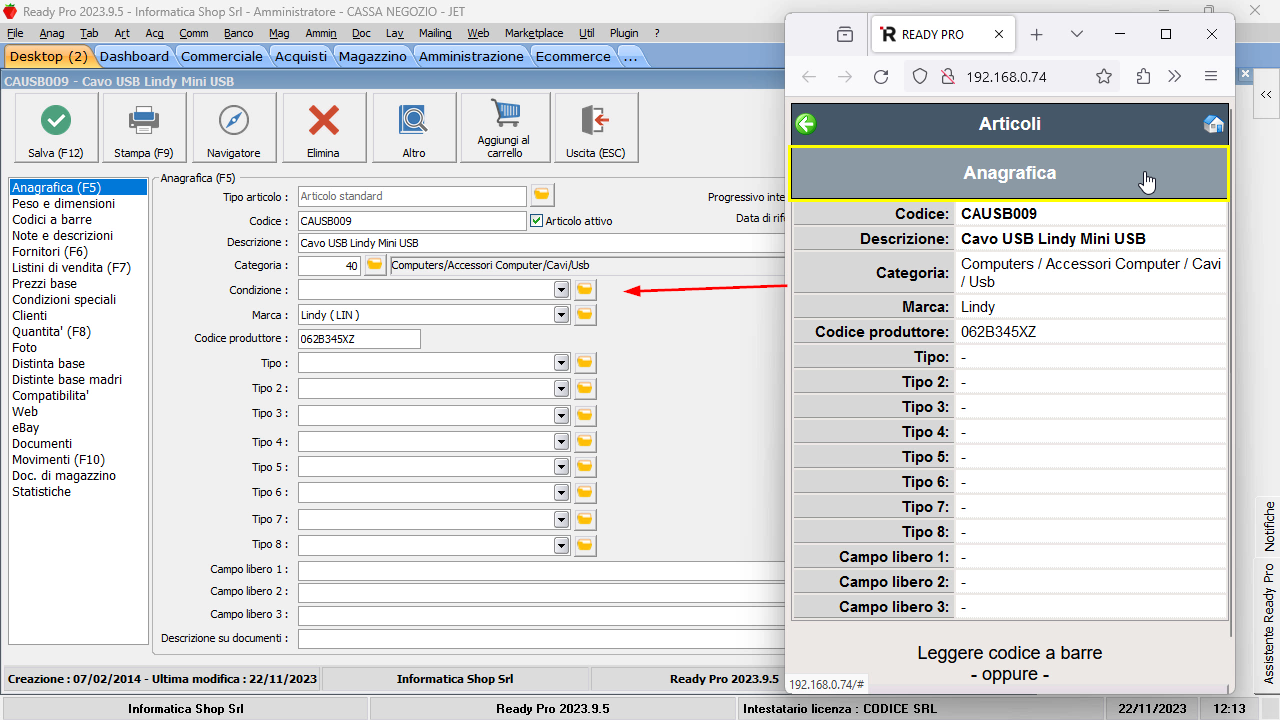Viewport: 1280px width, 720px height.
Task: Click home icon in Articoli web header
Action: click(1213, 124)
